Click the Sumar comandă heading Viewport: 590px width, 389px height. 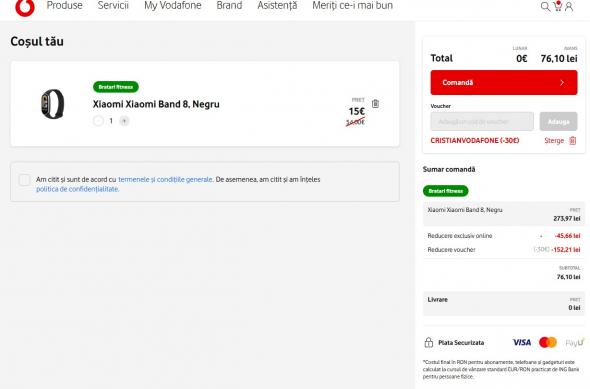449,169
